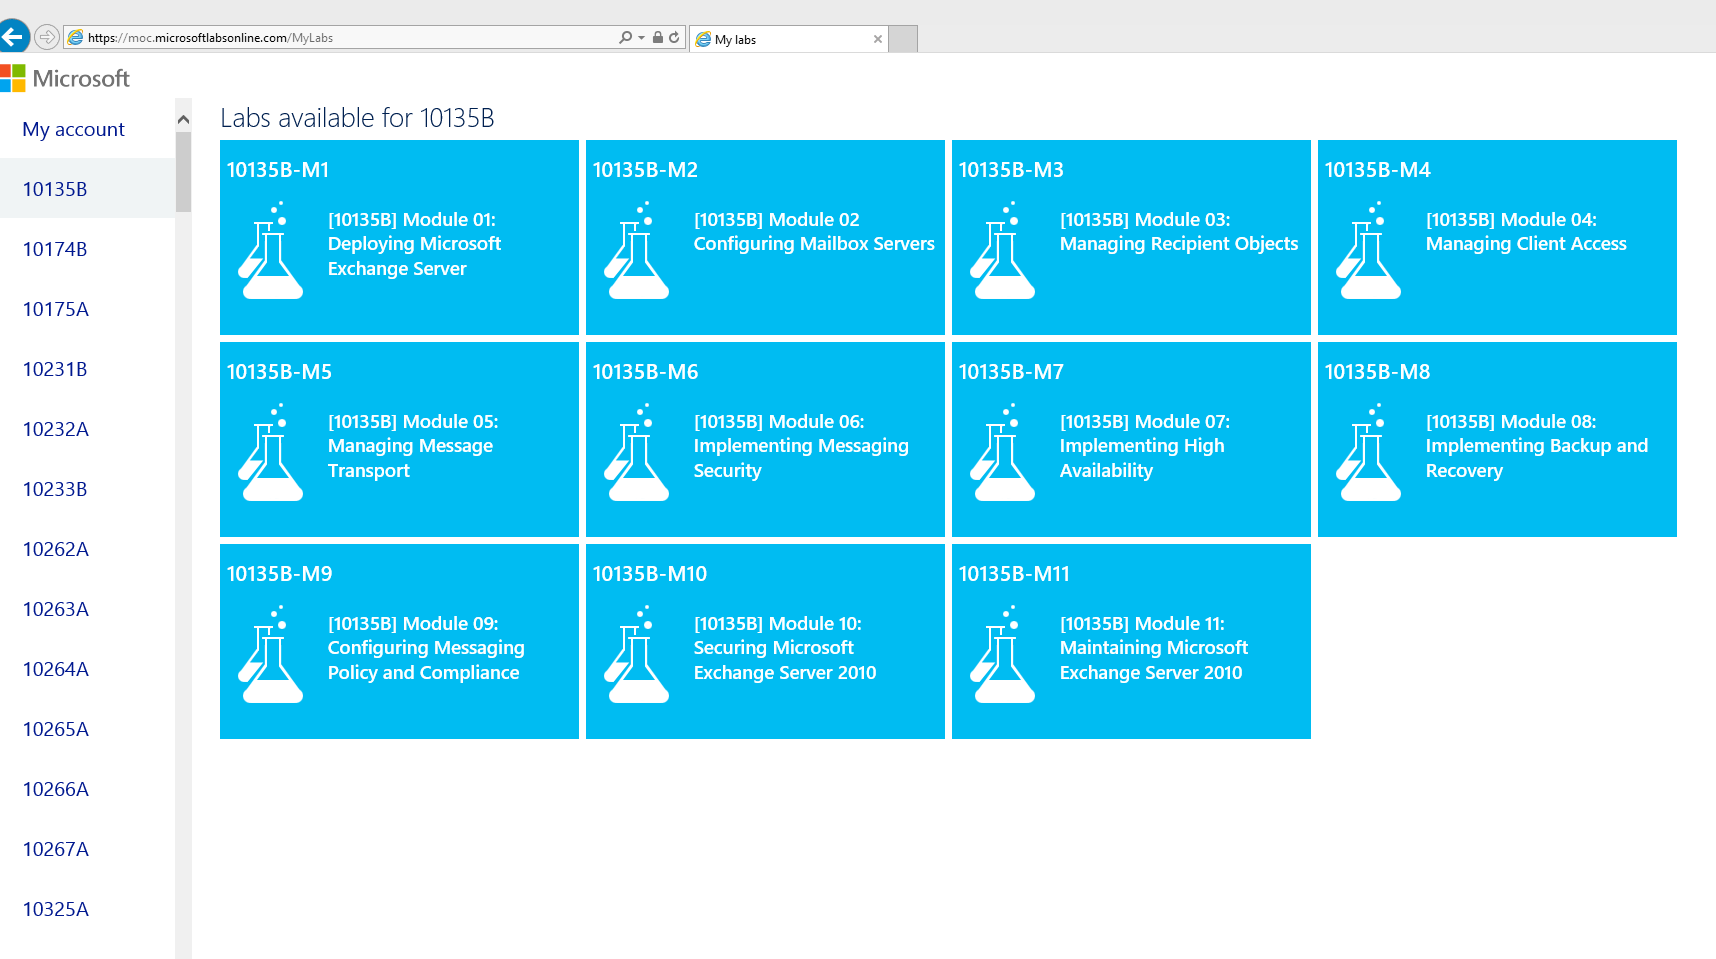
Task: Click flask icon on 10135B-M6 tile
Action: (x=637, y=452)
